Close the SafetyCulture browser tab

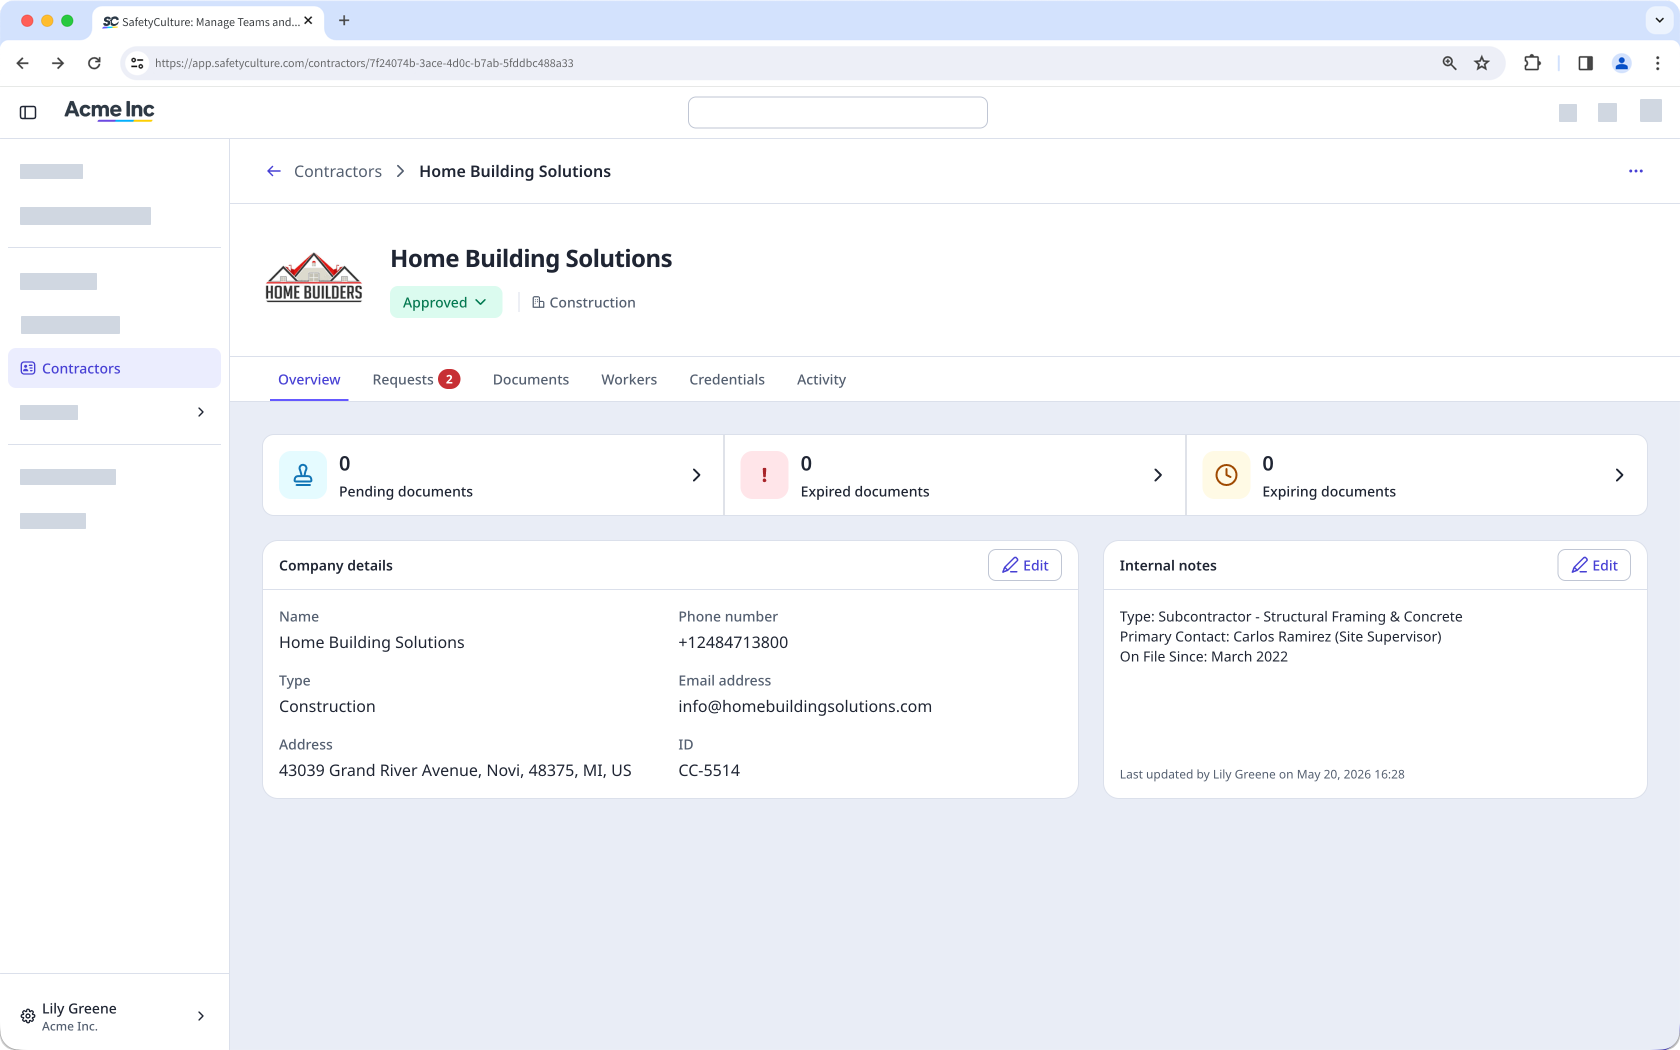tap(308, 21)
